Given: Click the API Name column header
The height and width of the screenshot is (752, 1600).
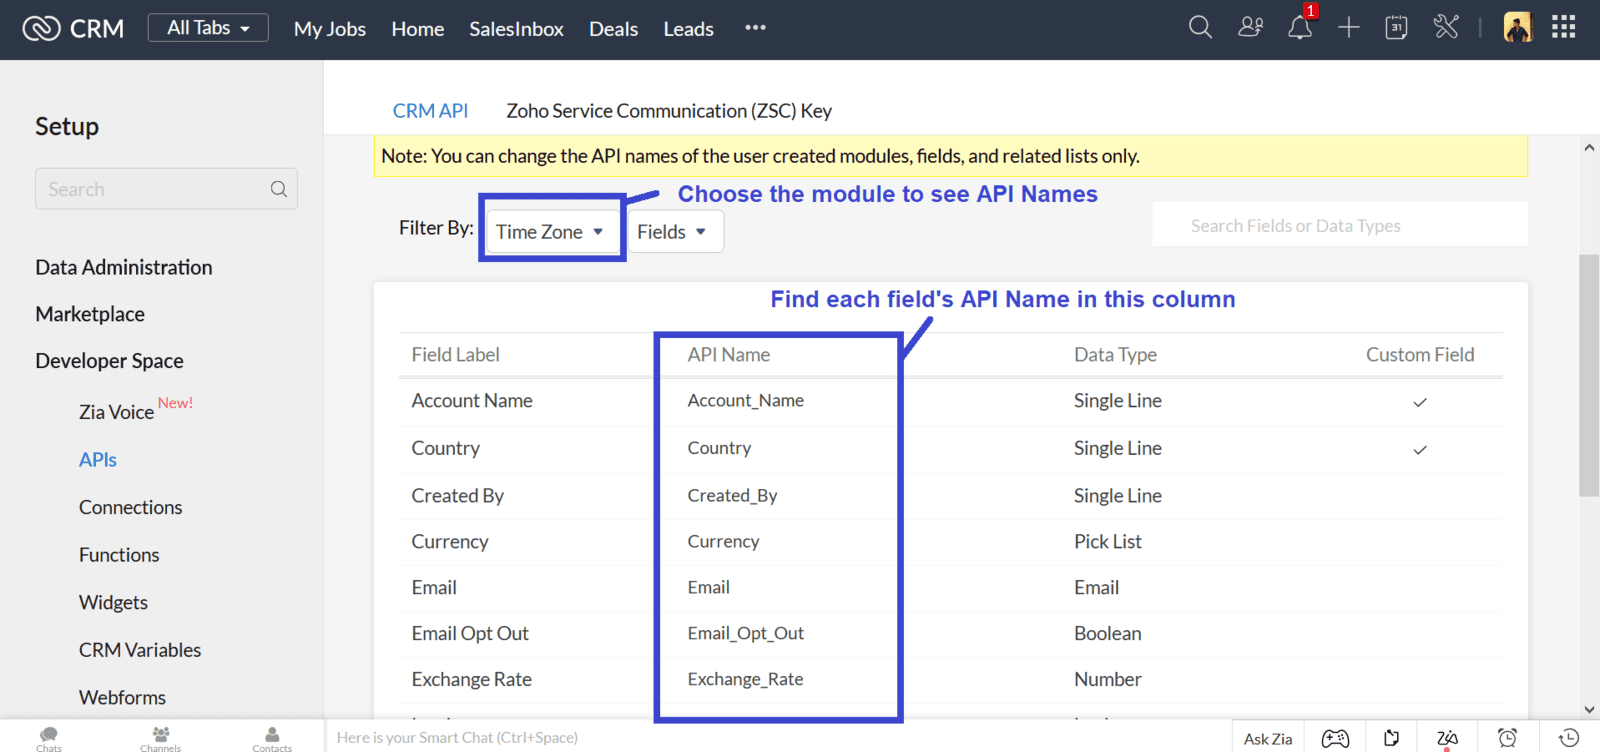Looking at the screenshot, I should 728,354.
